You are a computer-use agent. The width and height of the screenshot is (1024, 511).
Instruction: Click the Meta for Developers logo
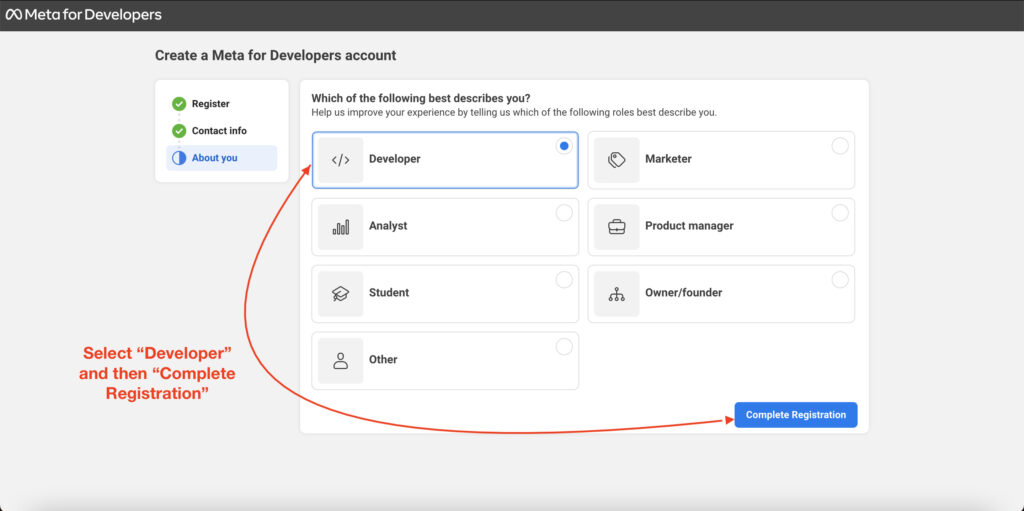[x=84, y=14]
